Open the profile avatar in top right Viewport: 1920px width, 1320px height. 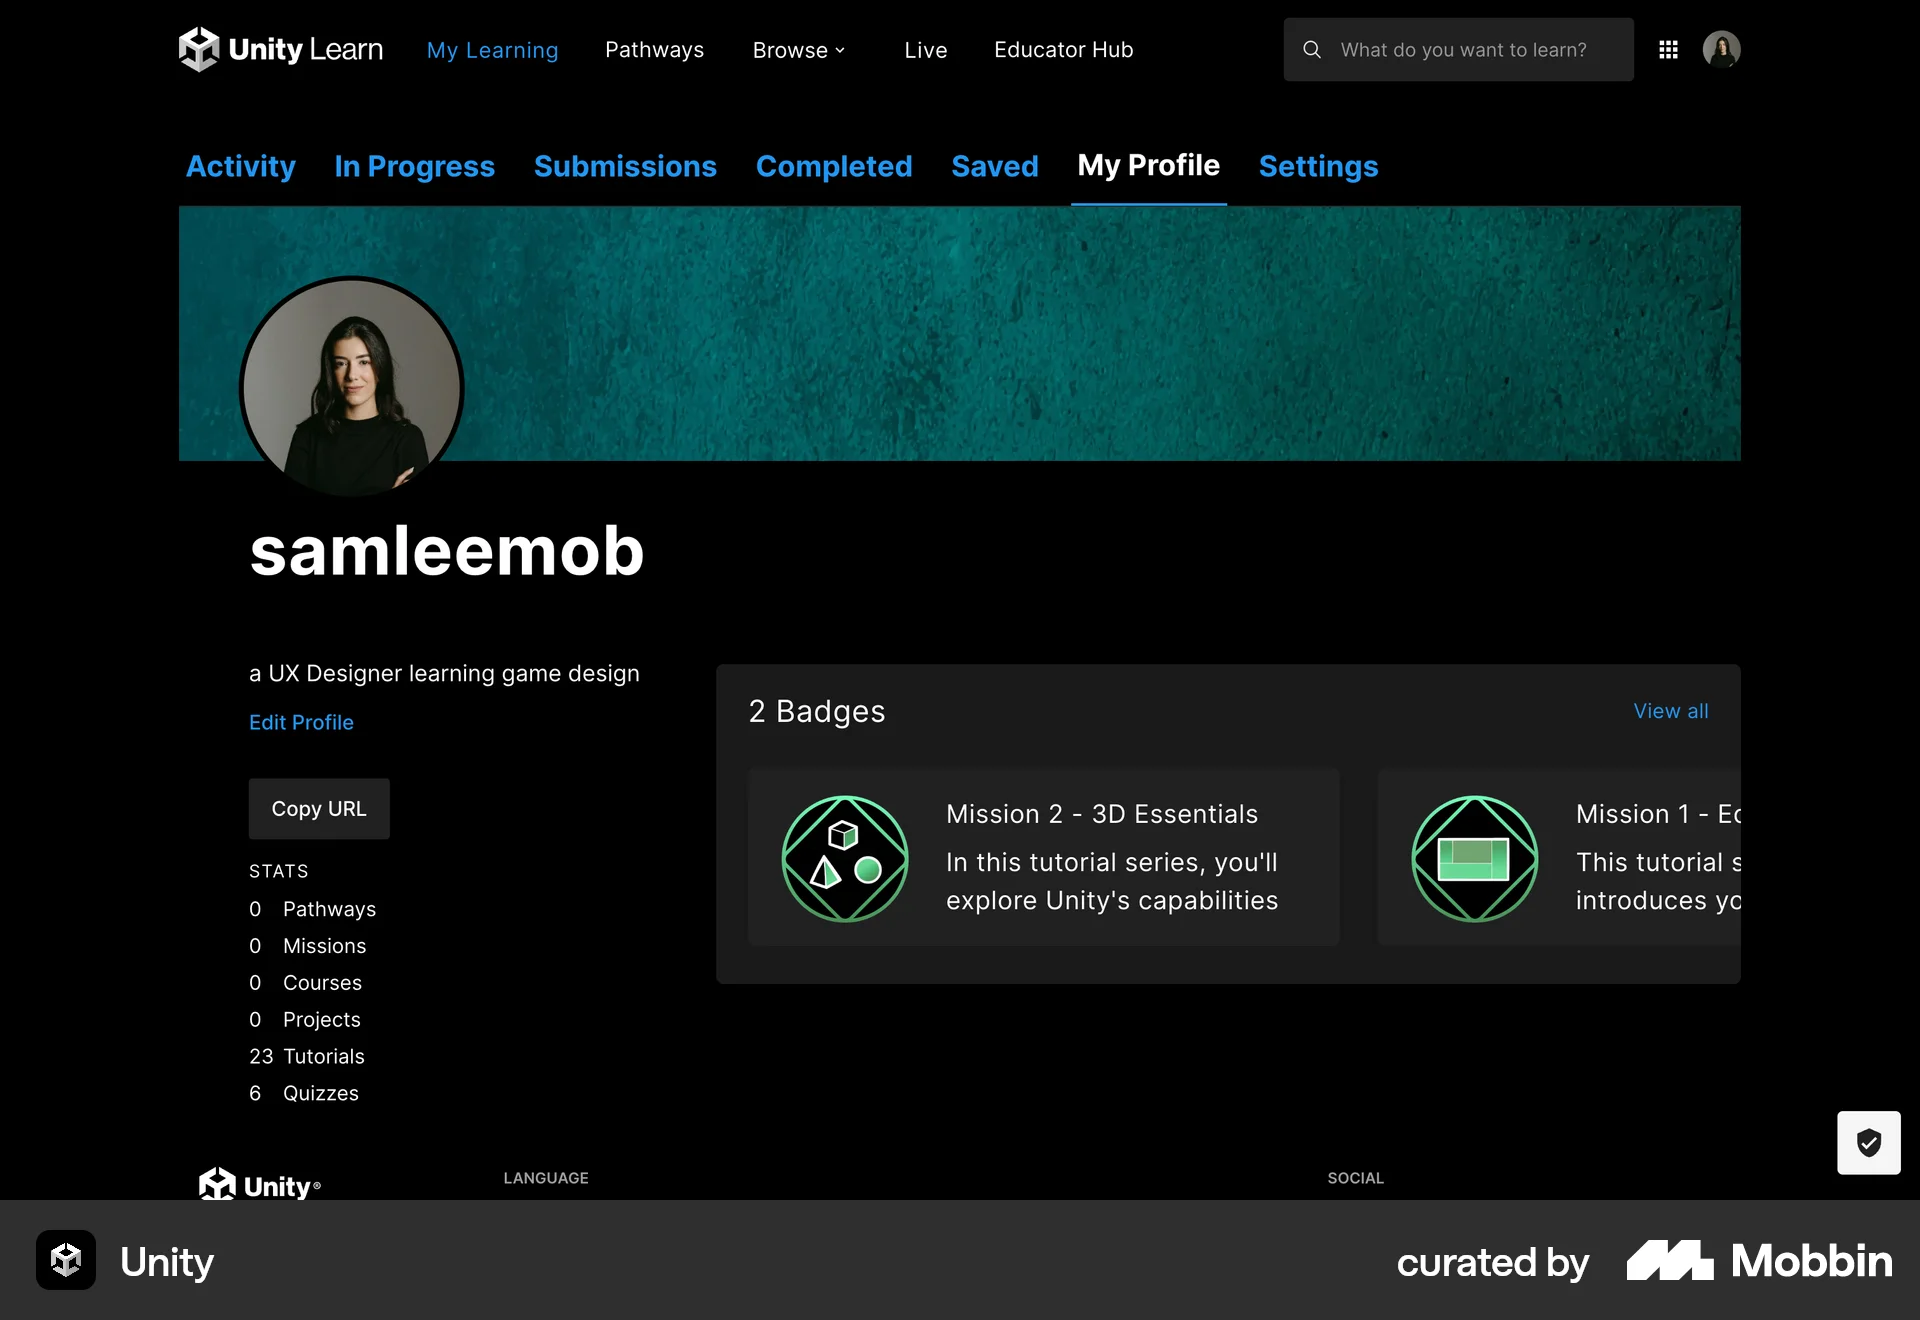point(1723,49)
